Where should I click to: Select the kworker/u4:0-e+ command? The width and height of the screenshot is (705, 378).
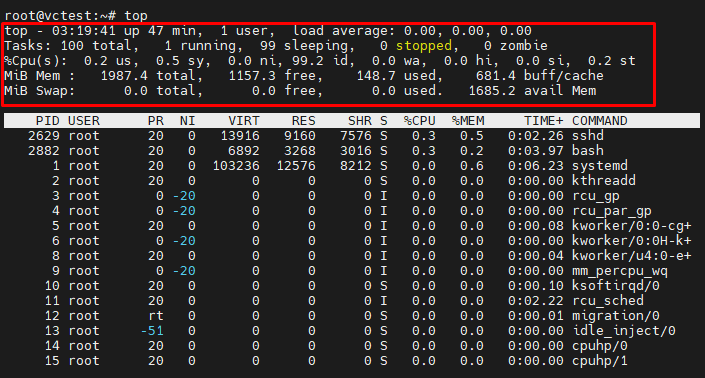tap(631, 256)
